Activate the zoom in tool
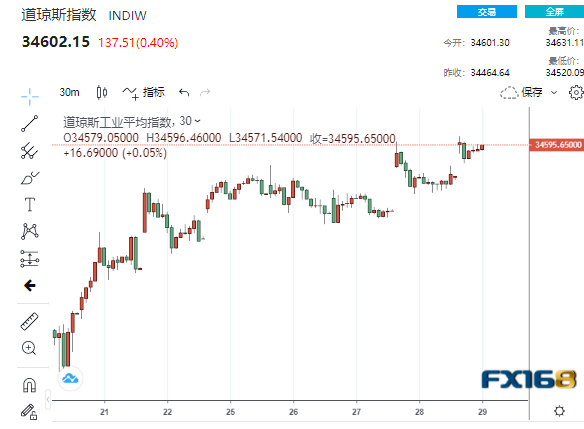 pyautogui.click(x=29, y=348)
